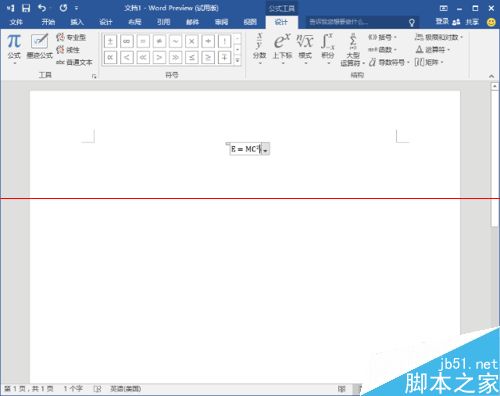Click the vertical scrollbar up arrow
Image resolution: width=500 pixels, height=396 pixels.
[x=495, y=86]
